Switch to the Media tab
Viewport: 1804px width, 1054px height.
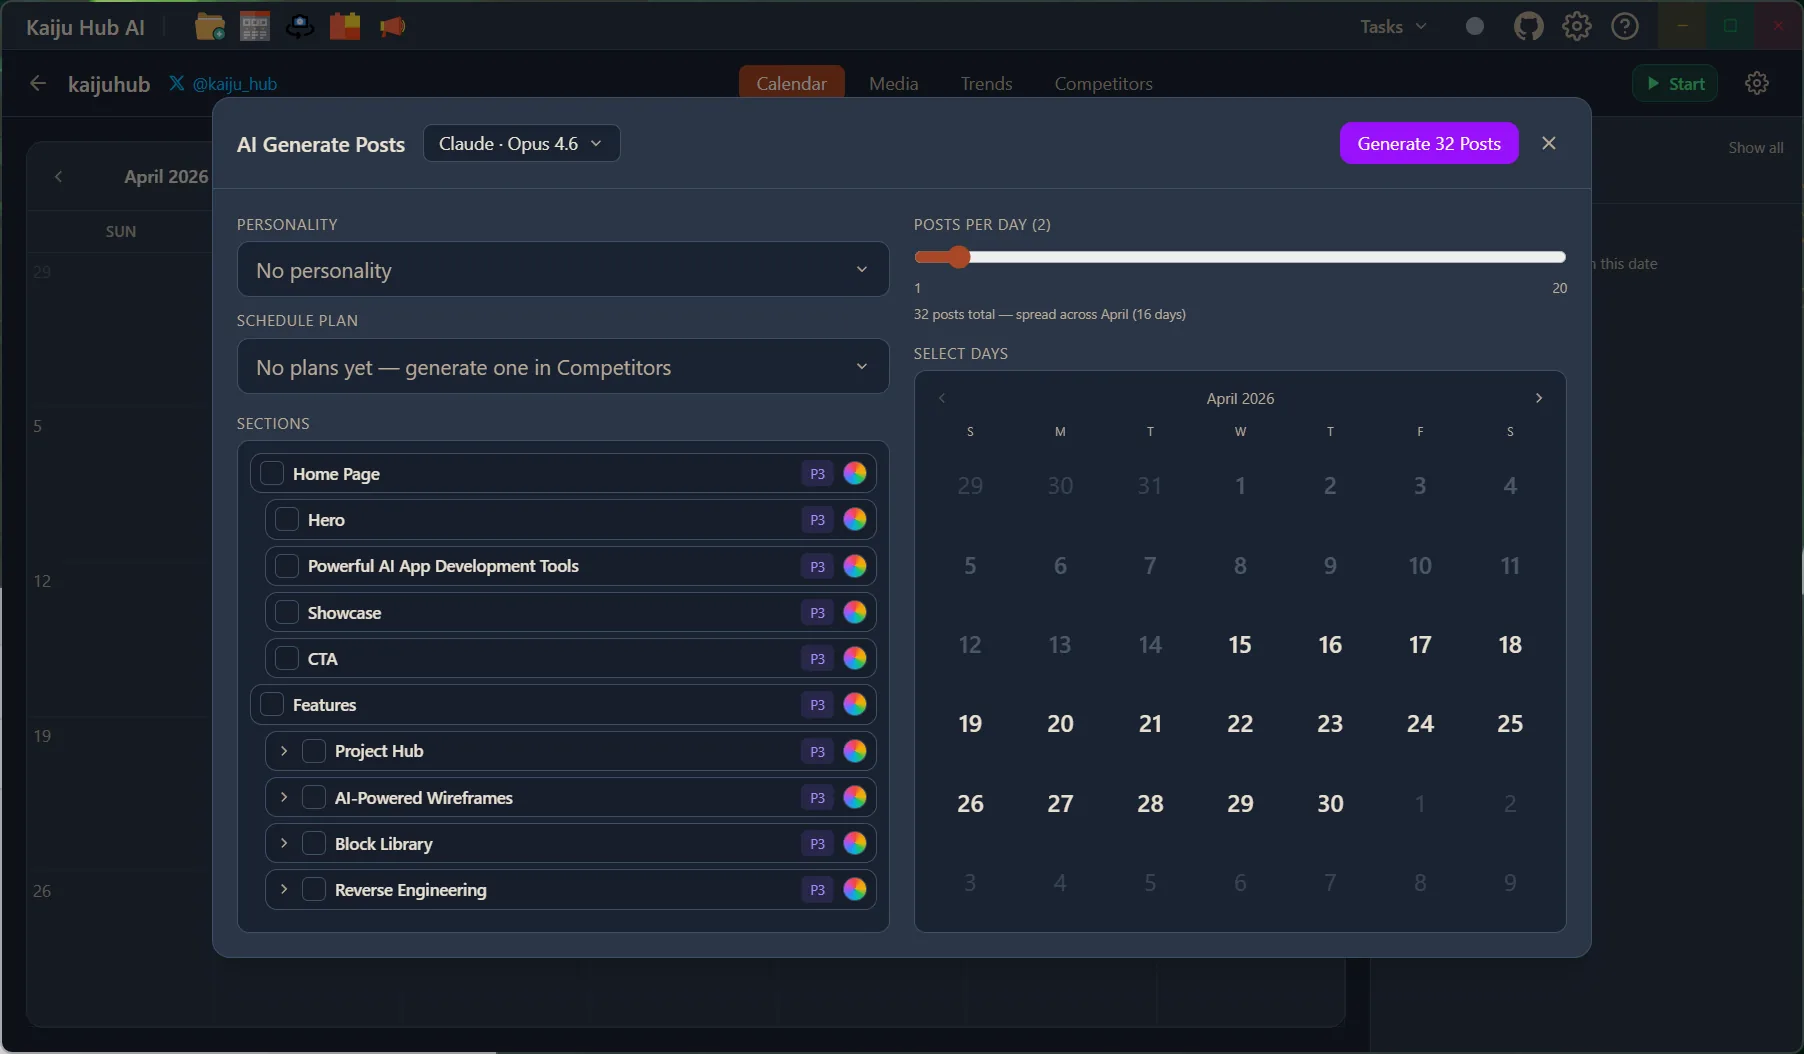click(894, 83)
